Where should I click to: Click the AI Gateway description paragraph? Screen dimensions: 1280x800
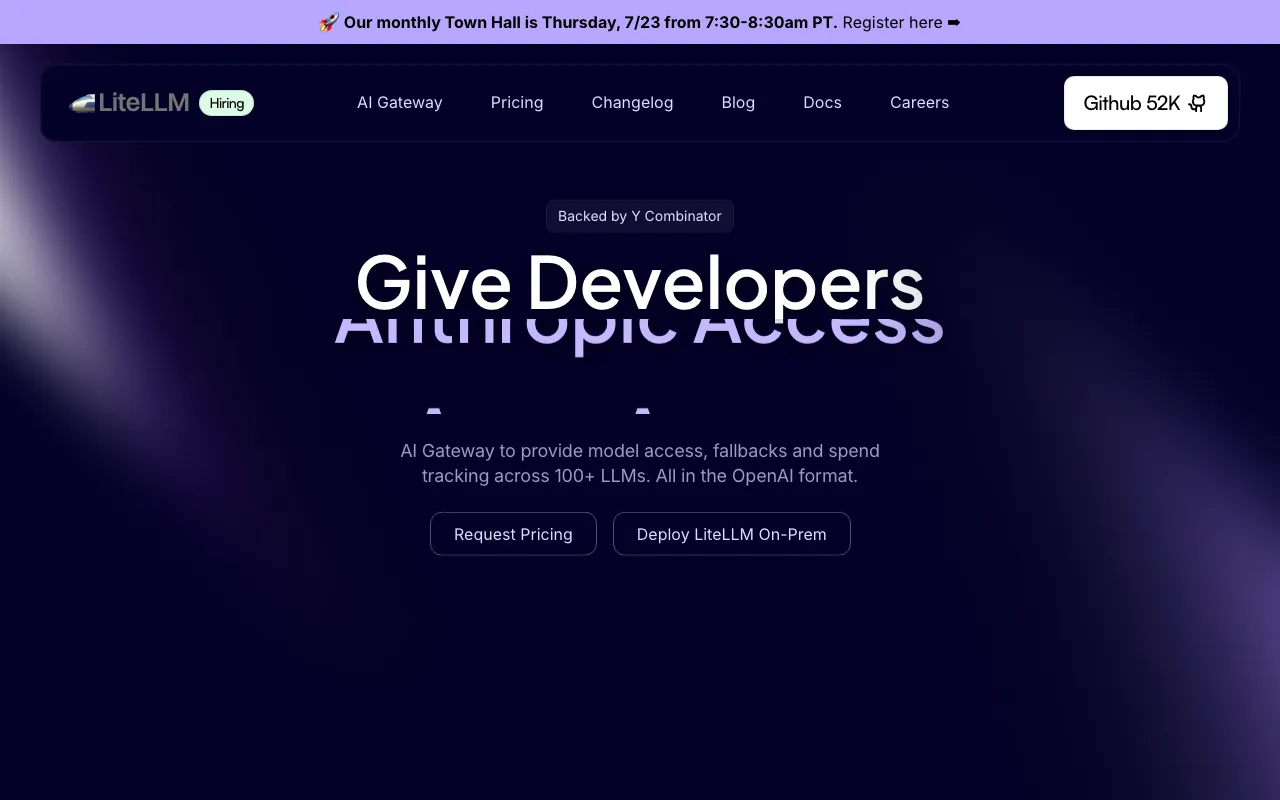click(640, 463)
